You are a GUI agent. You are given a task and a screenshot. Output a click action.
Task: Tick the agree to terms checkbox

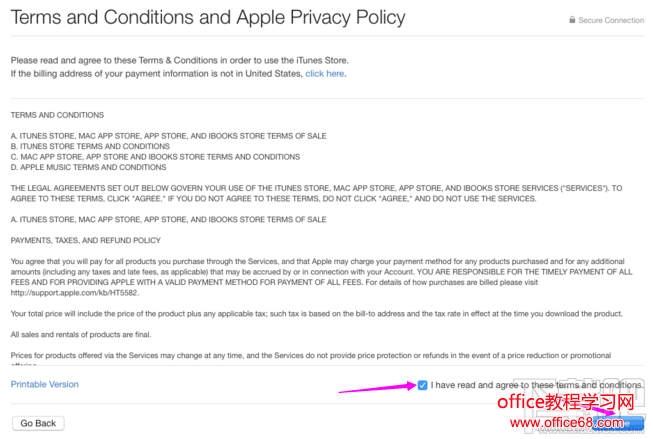click(424, 385)
